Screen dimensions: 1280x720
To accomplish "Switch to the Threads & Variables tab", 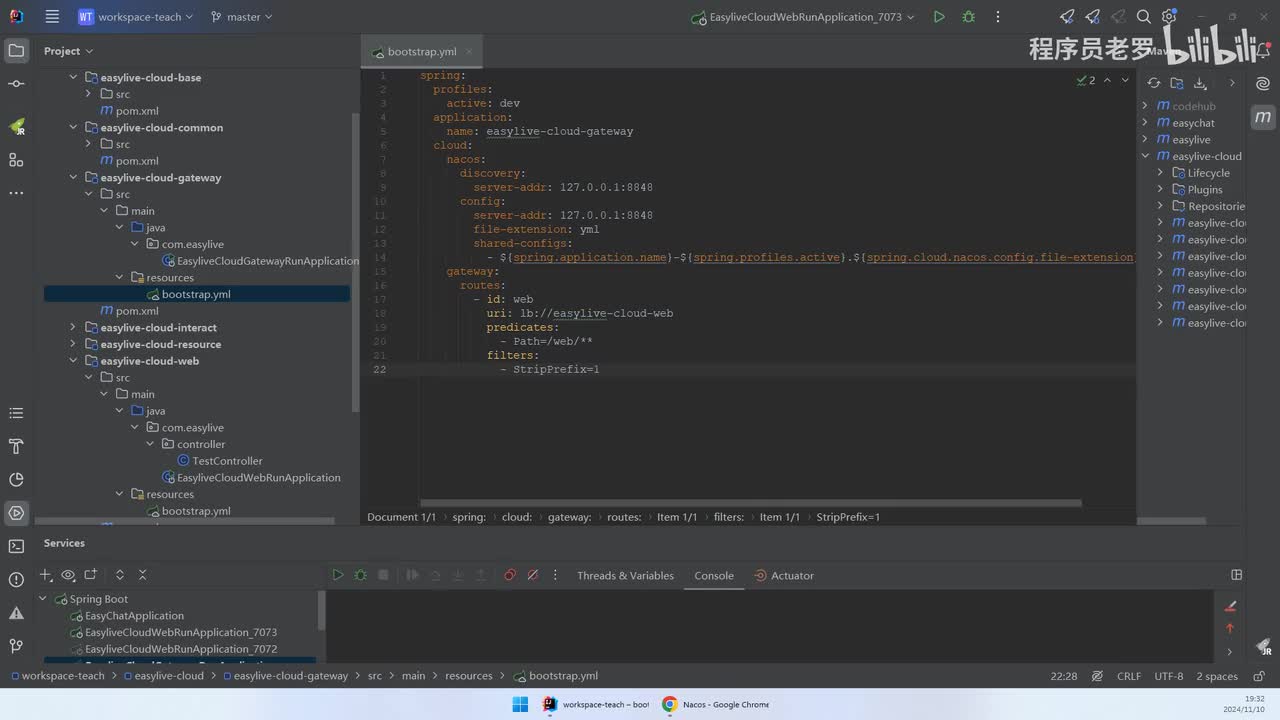I will (x=625, y=576).
